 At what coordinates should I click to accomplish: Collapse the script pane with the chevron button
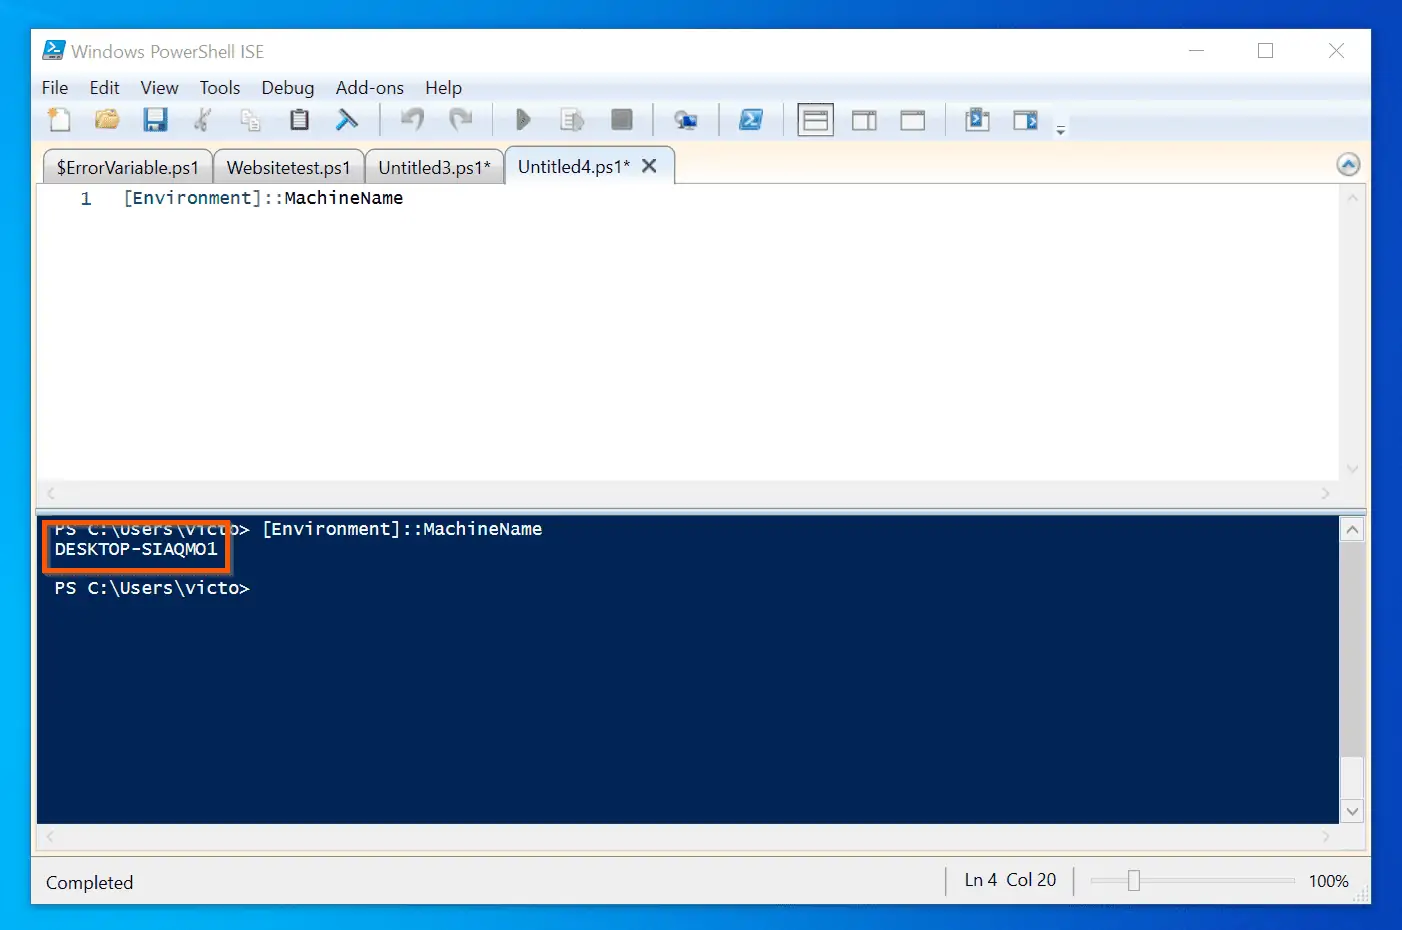pos(1348,165)
